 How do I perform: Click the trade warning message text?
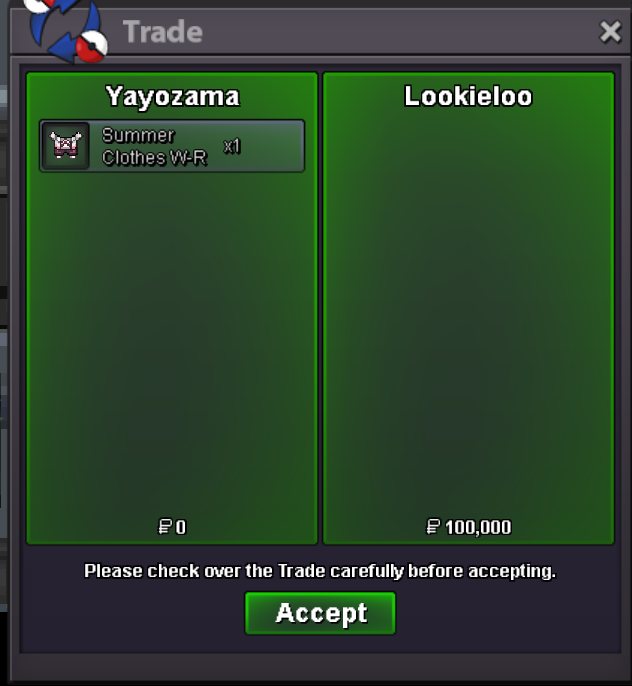point(320,571)
